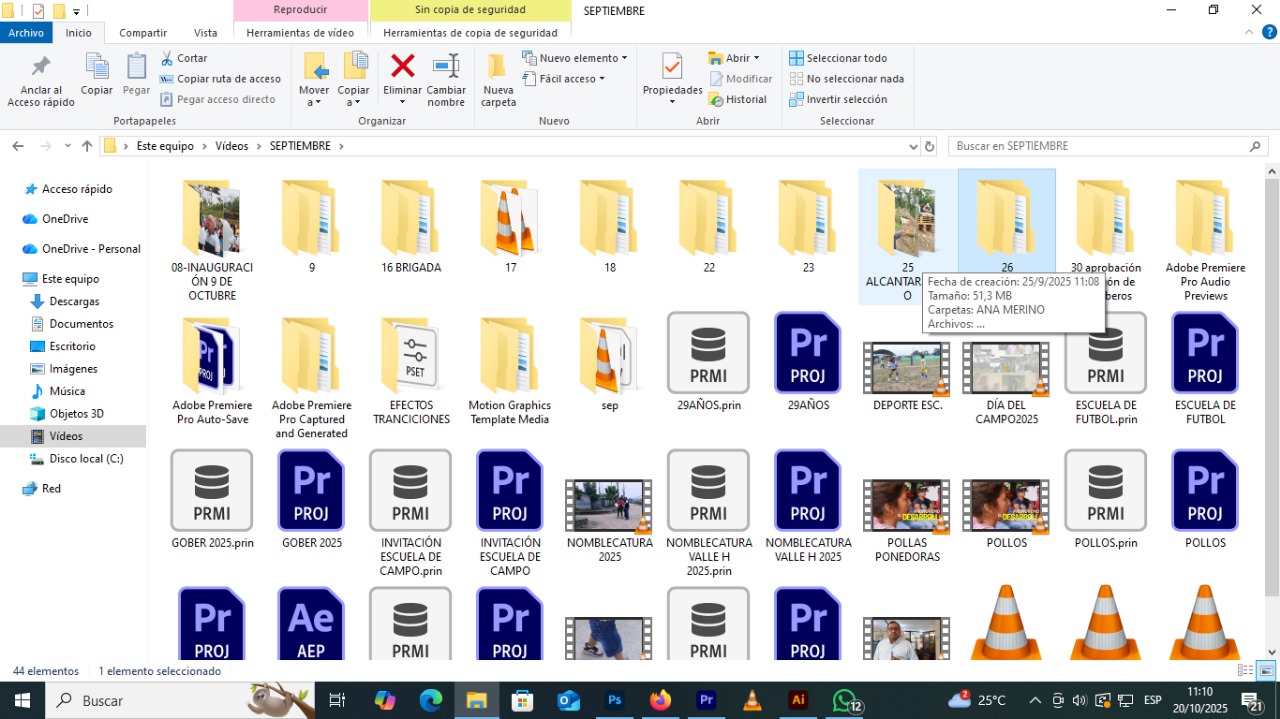Click the refresh button beside address bar

[x=929, y=146]
